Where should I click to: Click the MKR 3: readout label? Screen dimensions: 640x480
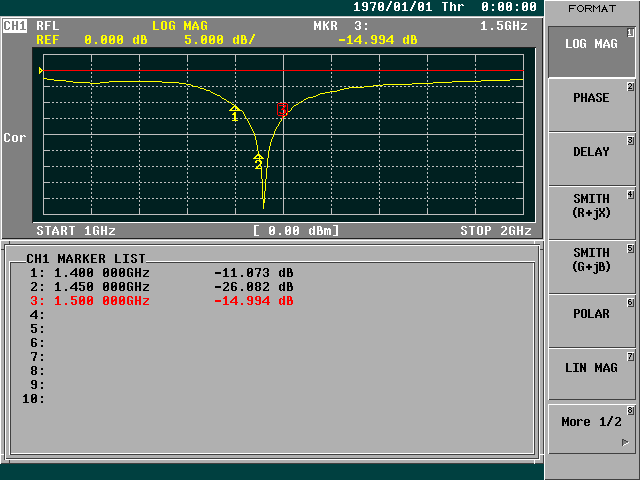[341, 26]
